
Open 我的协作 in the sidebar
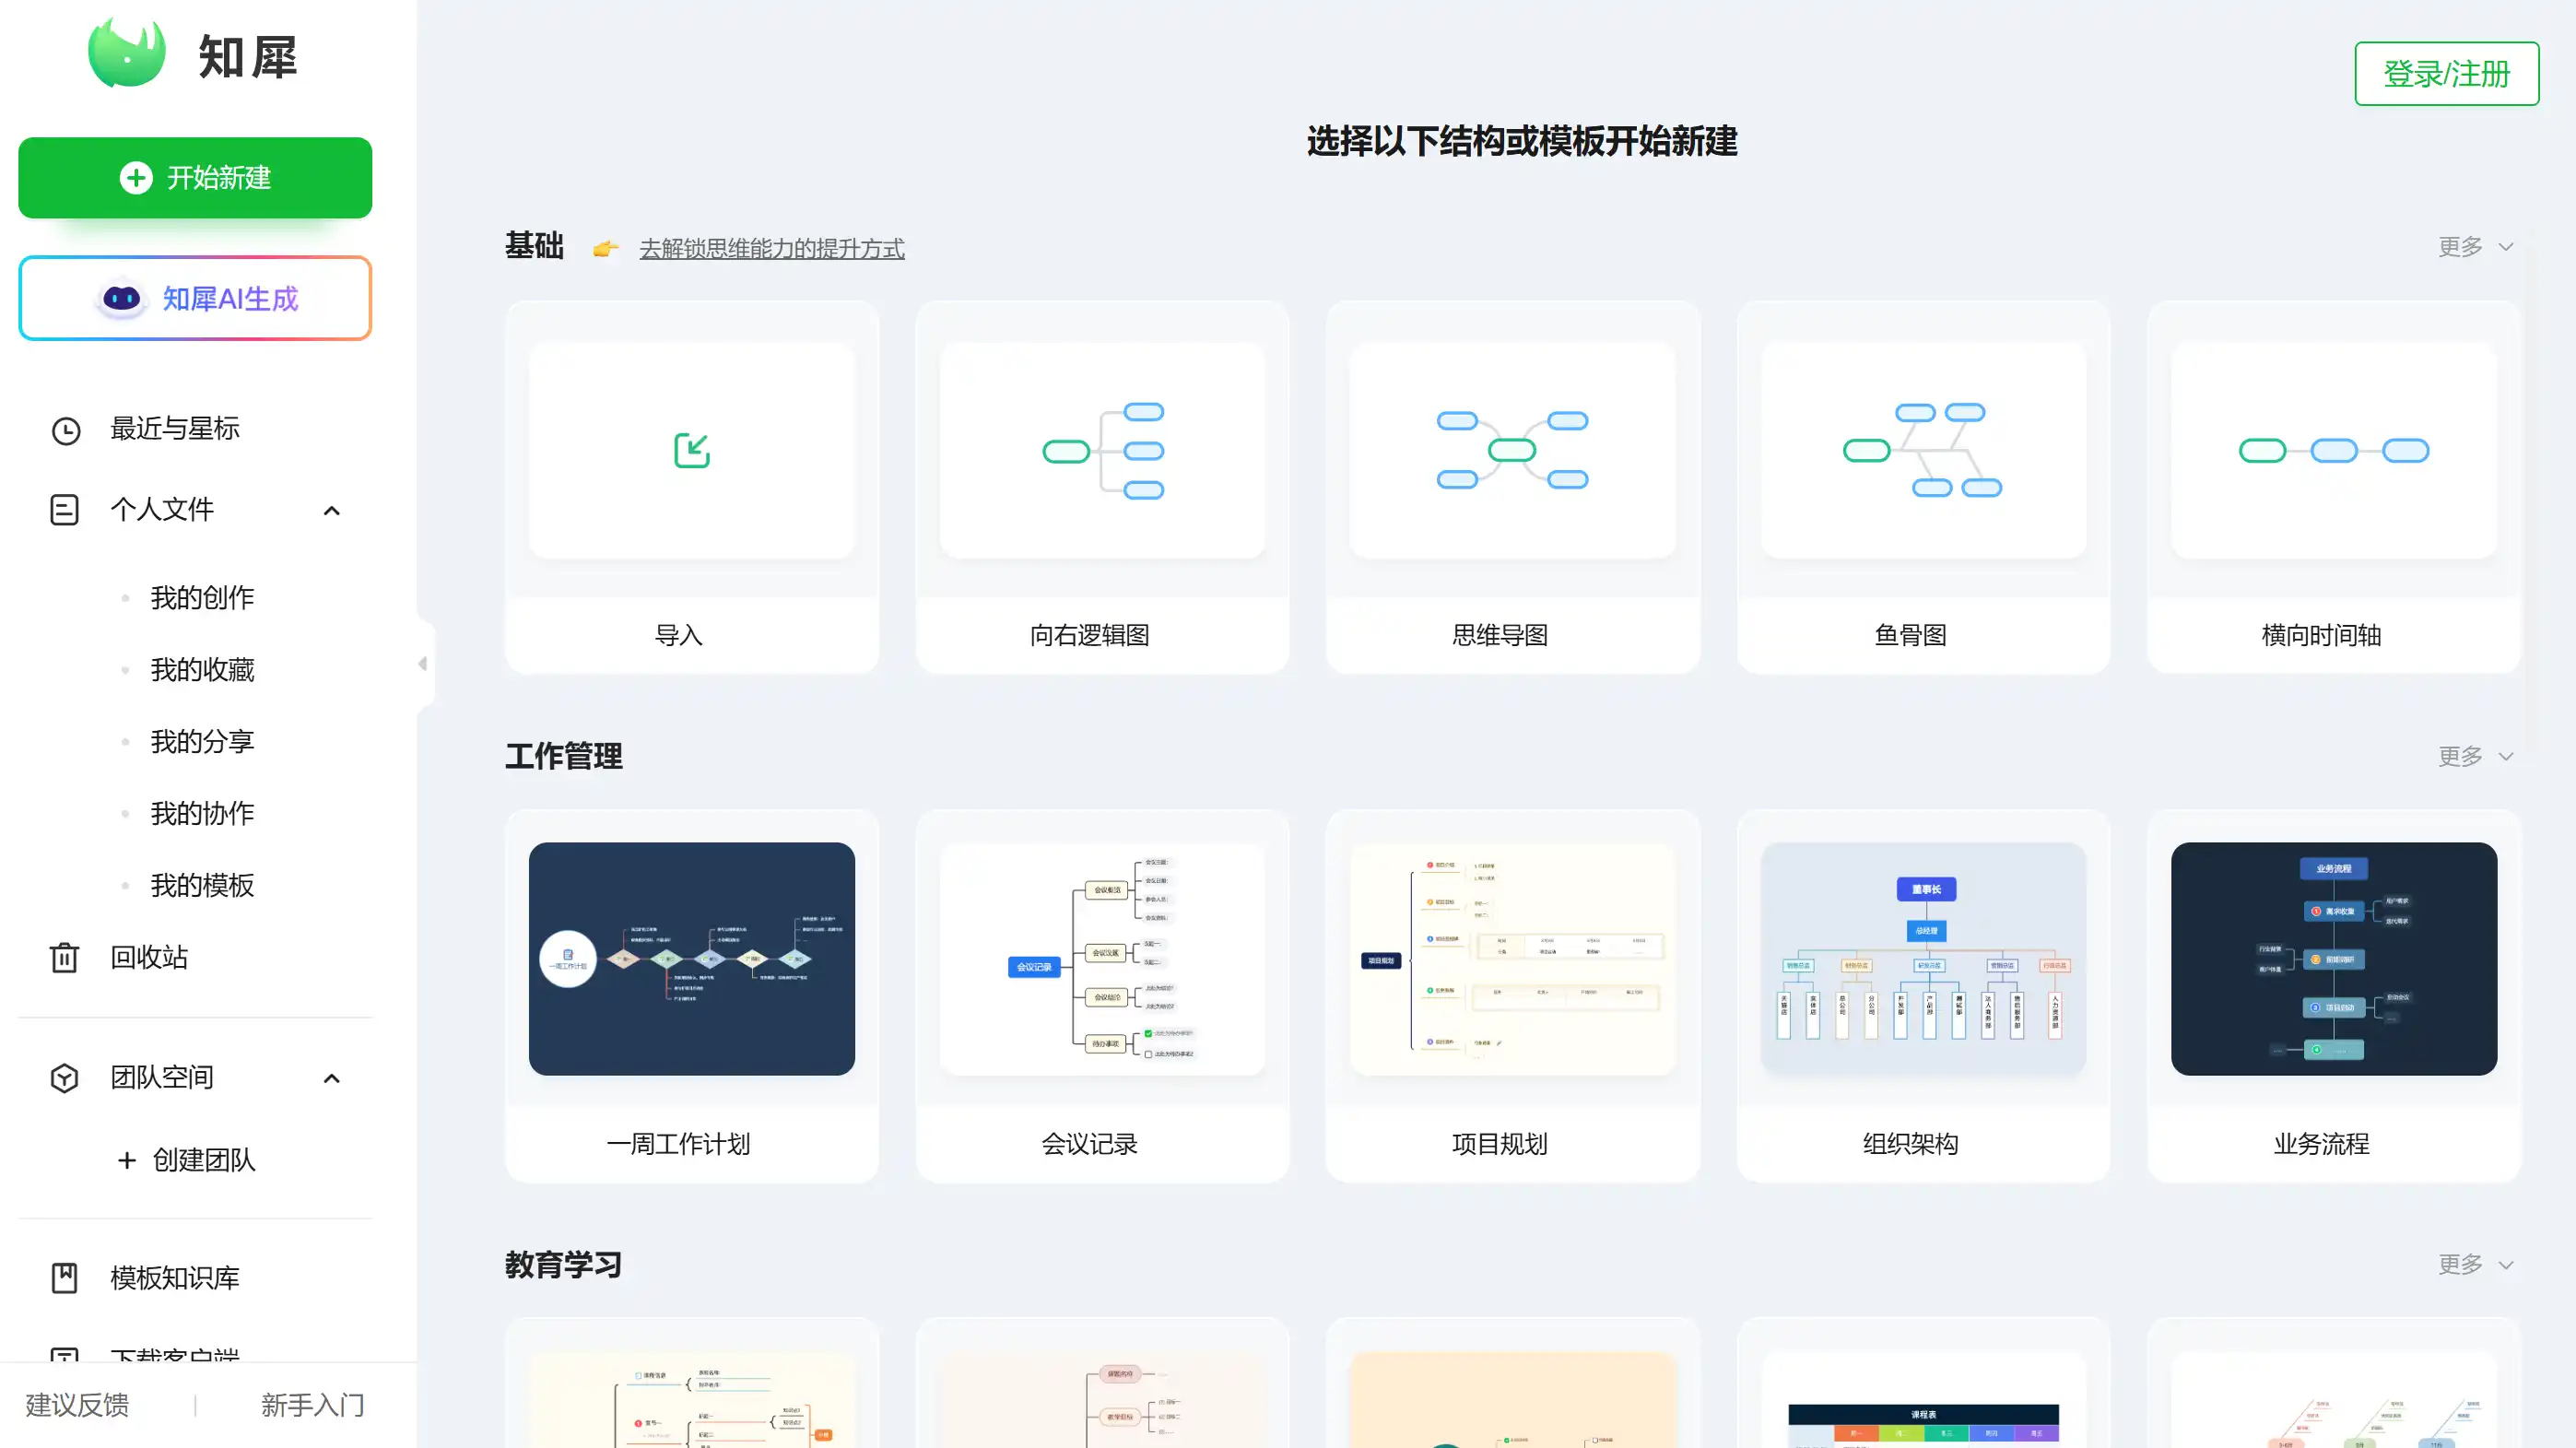(x=202, y=814)
